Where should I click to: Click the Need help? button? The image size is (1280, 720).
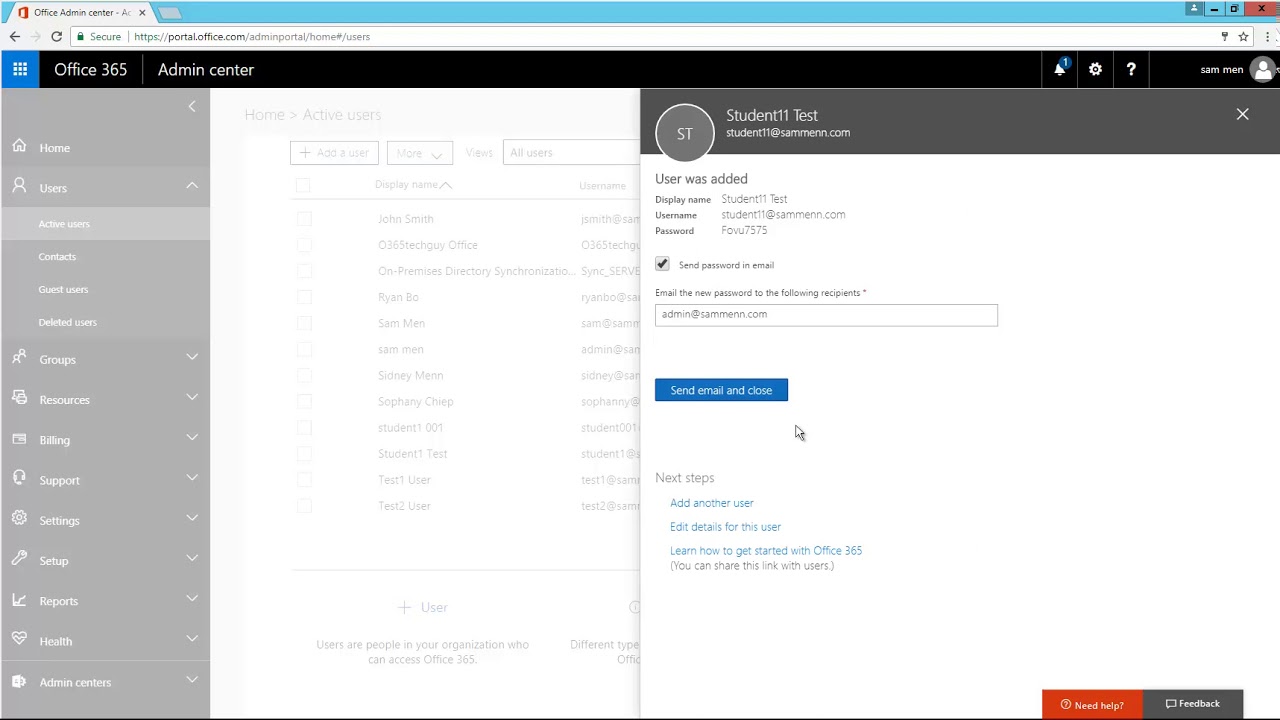[x=1092, y=705]
